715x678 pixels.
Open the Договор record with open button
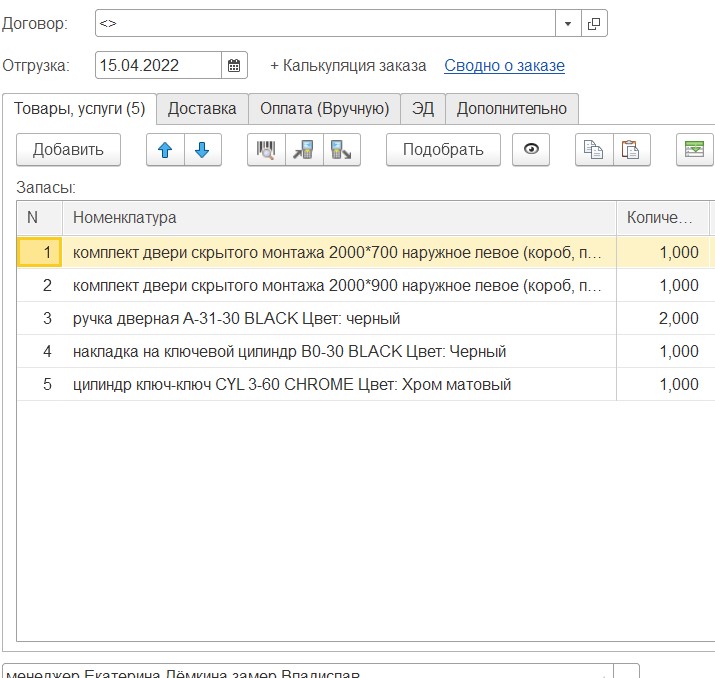tap(594, 23)
